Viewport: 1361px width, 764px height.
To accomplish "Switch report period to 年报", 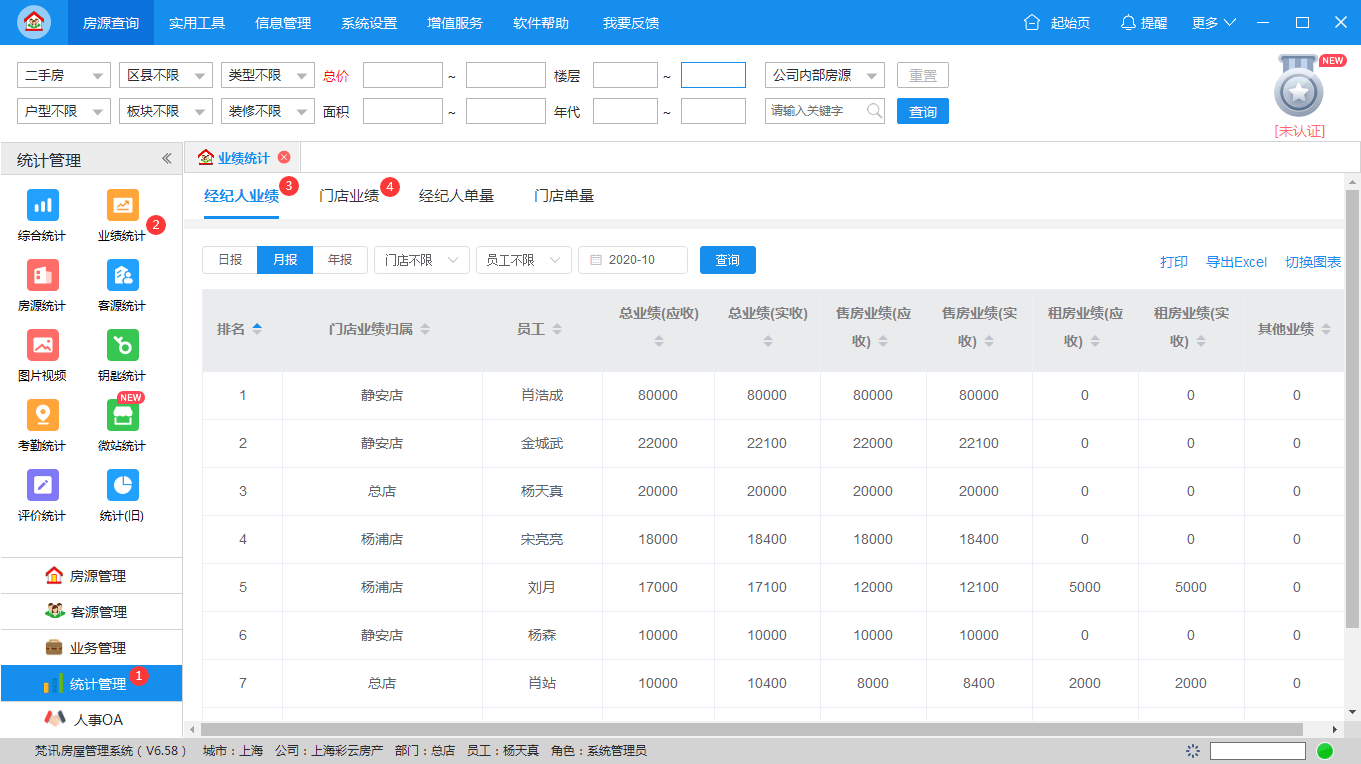I will pos(340,260).
